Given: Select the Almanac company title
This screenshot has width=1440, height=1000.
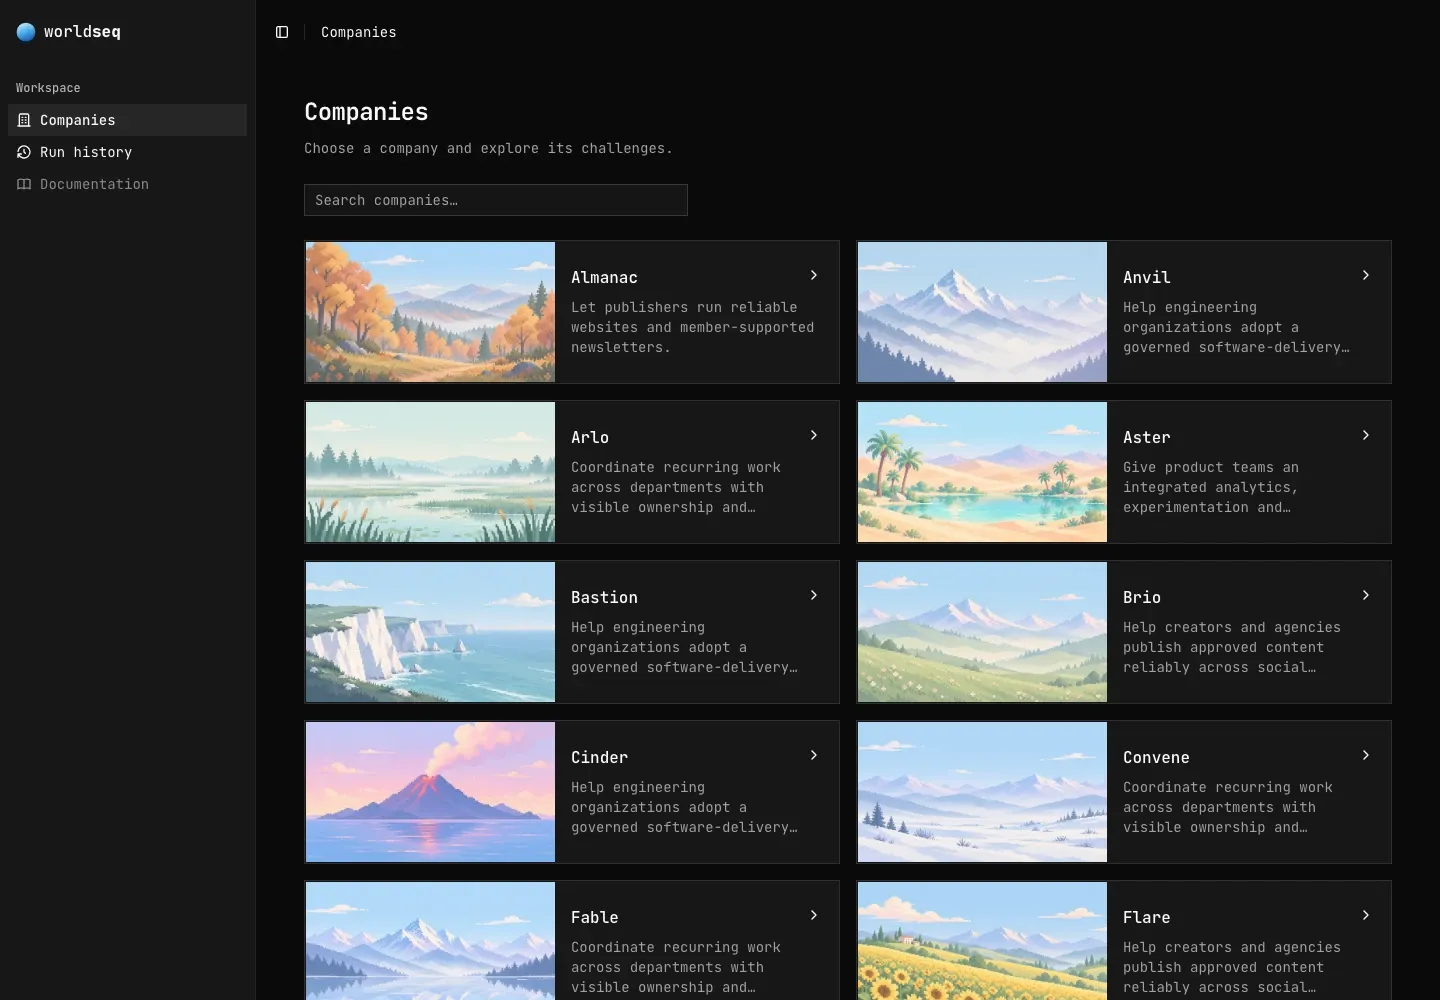Looking at the screenshot, I should click(x=604, y=277).
